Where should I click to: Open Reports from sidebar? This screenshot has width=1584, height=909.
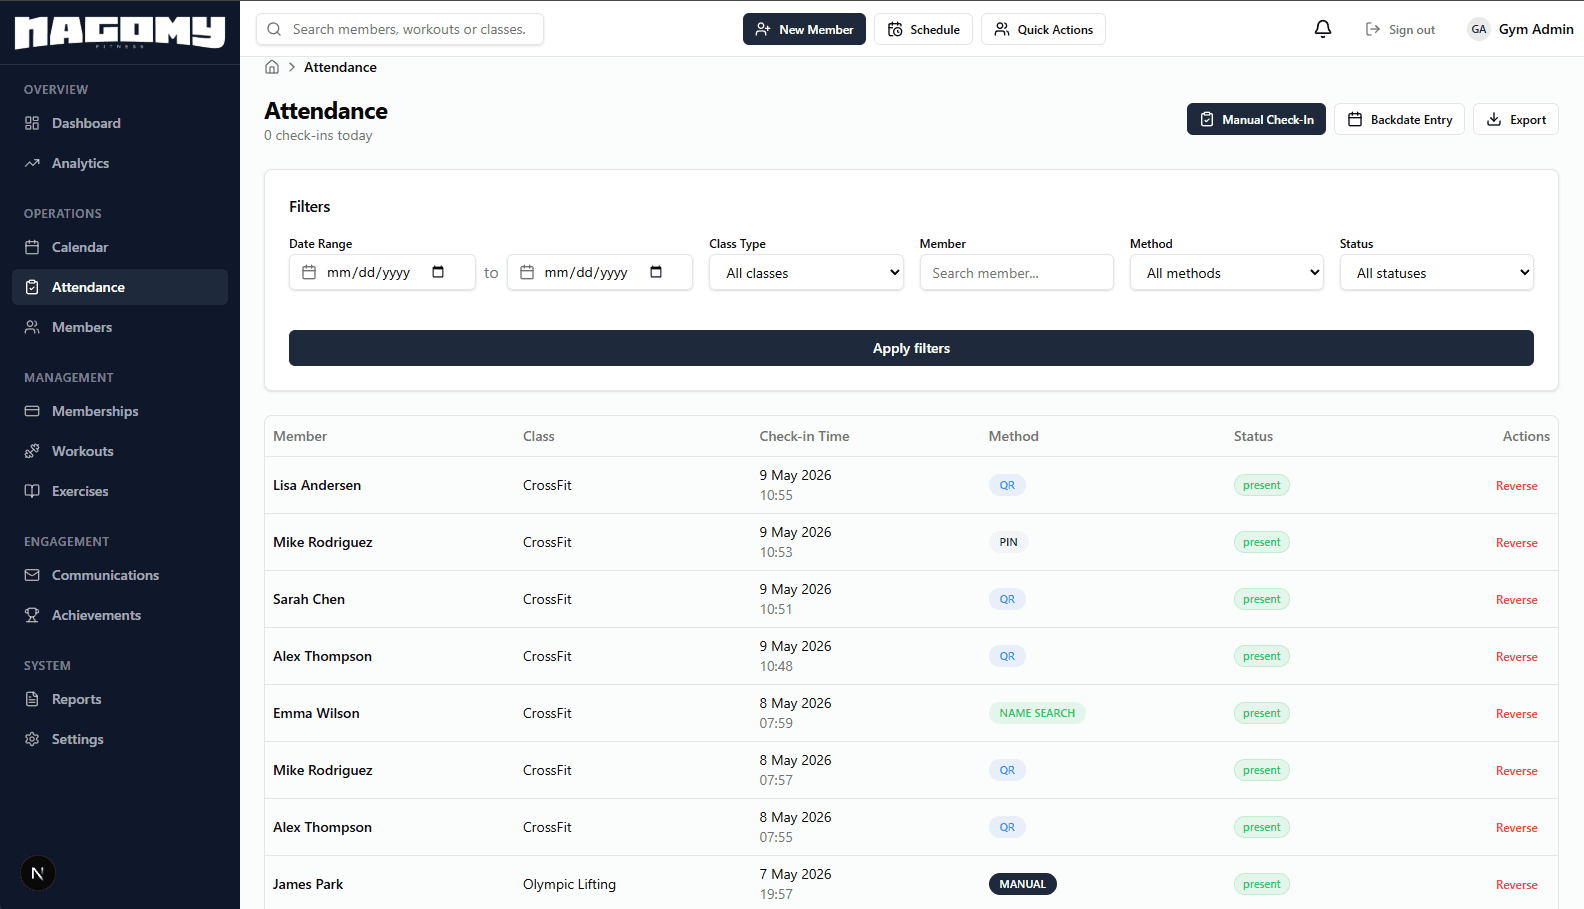(120, 699)
